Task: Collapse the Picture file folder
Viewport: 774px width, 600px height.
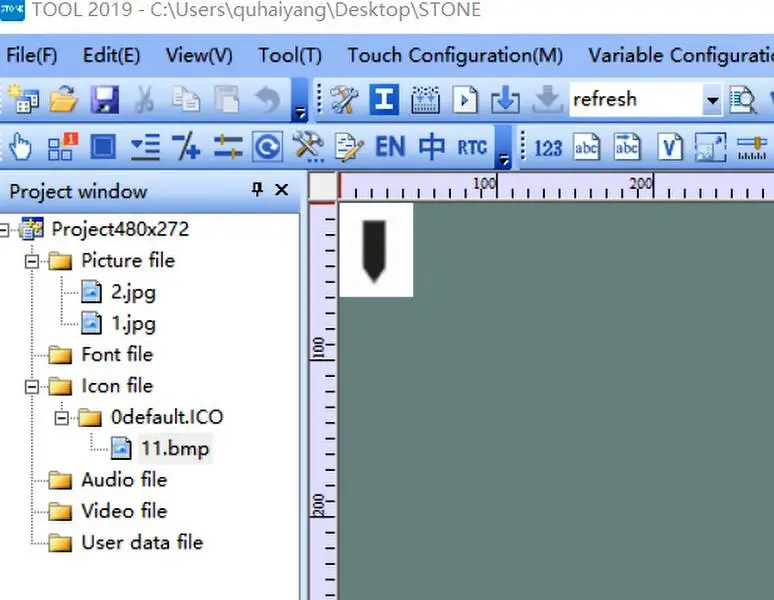Action: (x=32, y=261)
